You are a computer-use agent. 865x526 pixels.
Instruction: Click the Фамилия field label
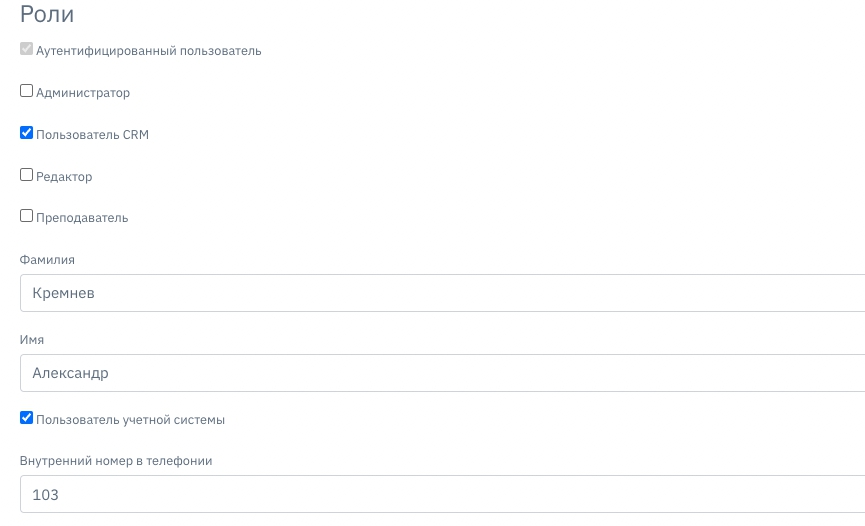click(47, 259)
